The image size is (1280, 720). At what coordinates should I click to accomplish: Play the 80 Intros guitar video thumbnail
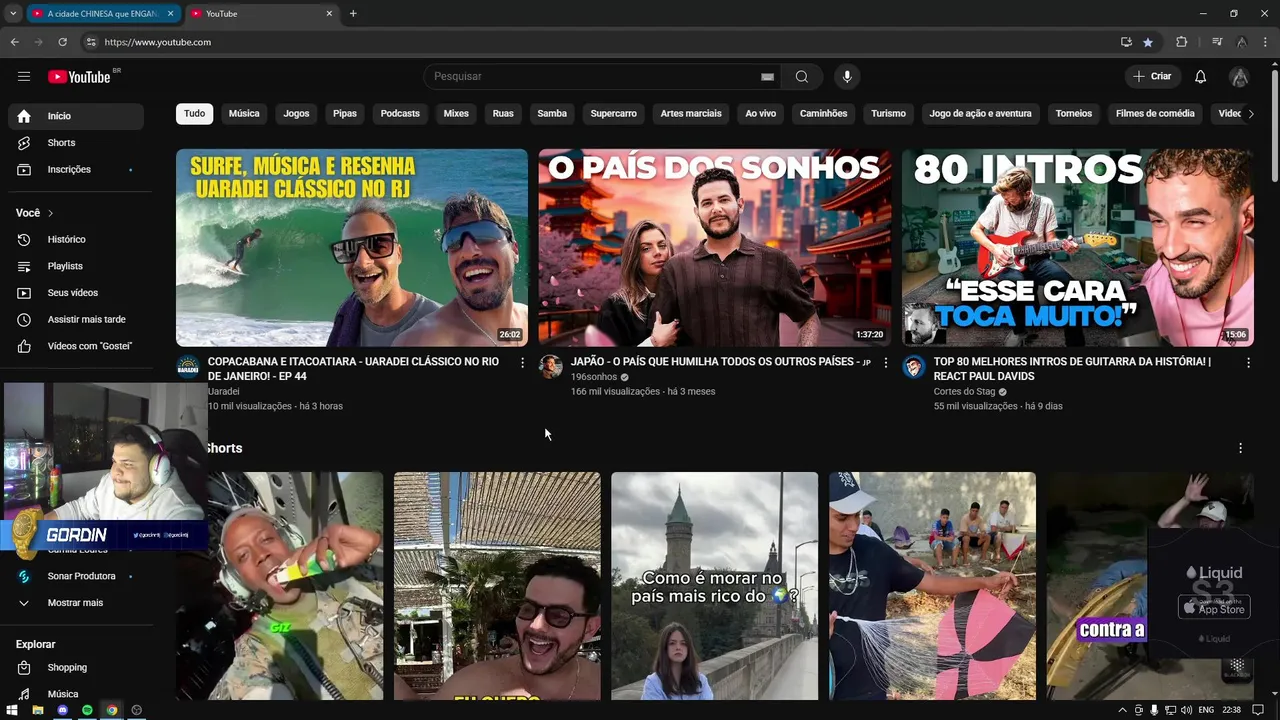(1078, 247)
